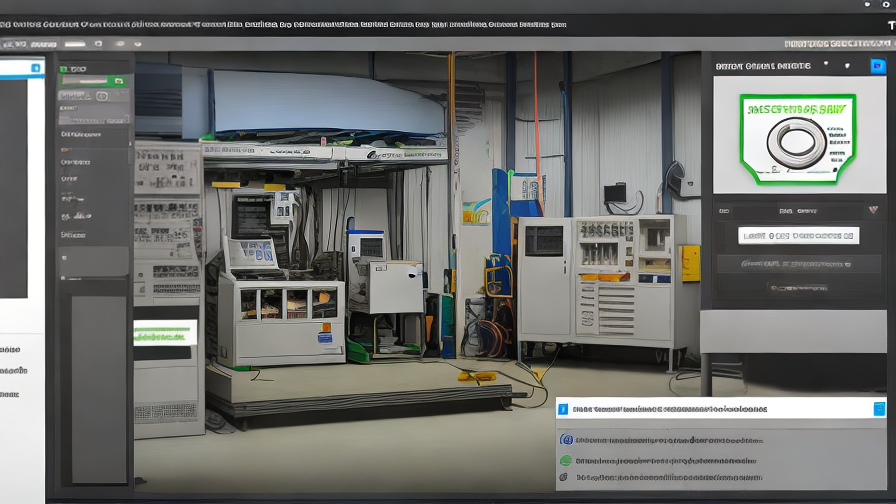Click the blue square button on the notification header

pos(879,409)
